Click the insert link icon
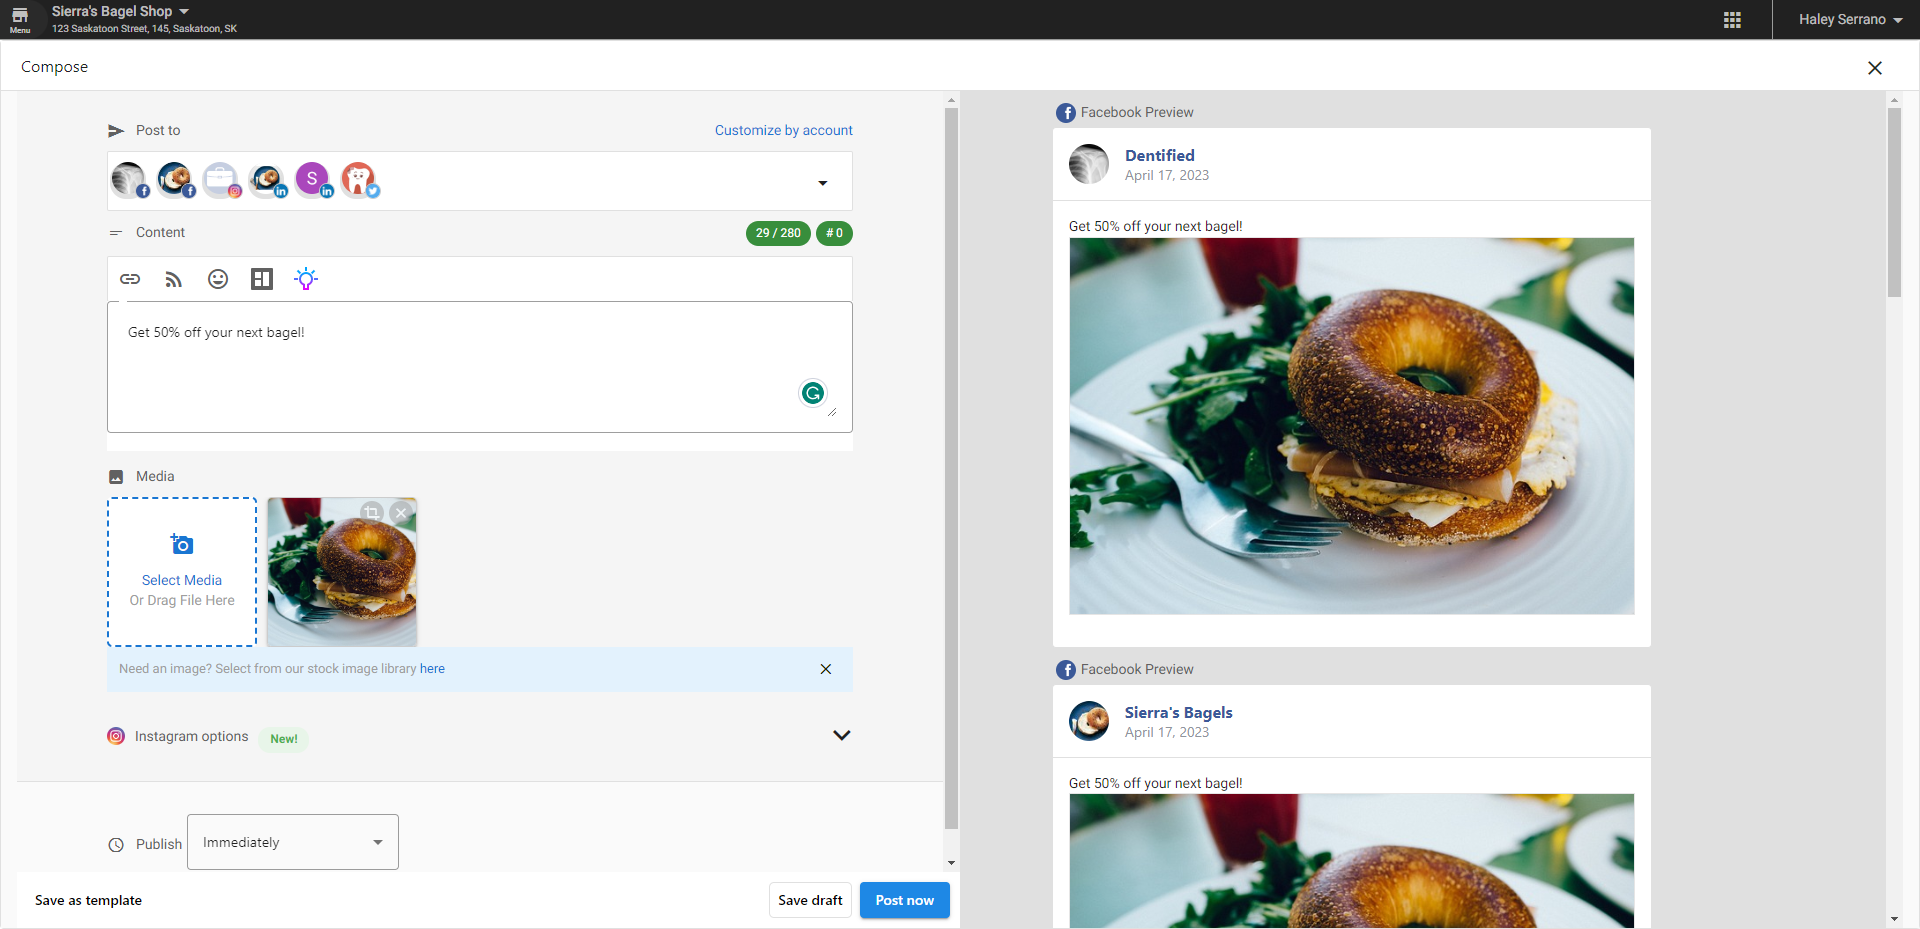This screenshot has height=929, width=1920. pos(130,279)
